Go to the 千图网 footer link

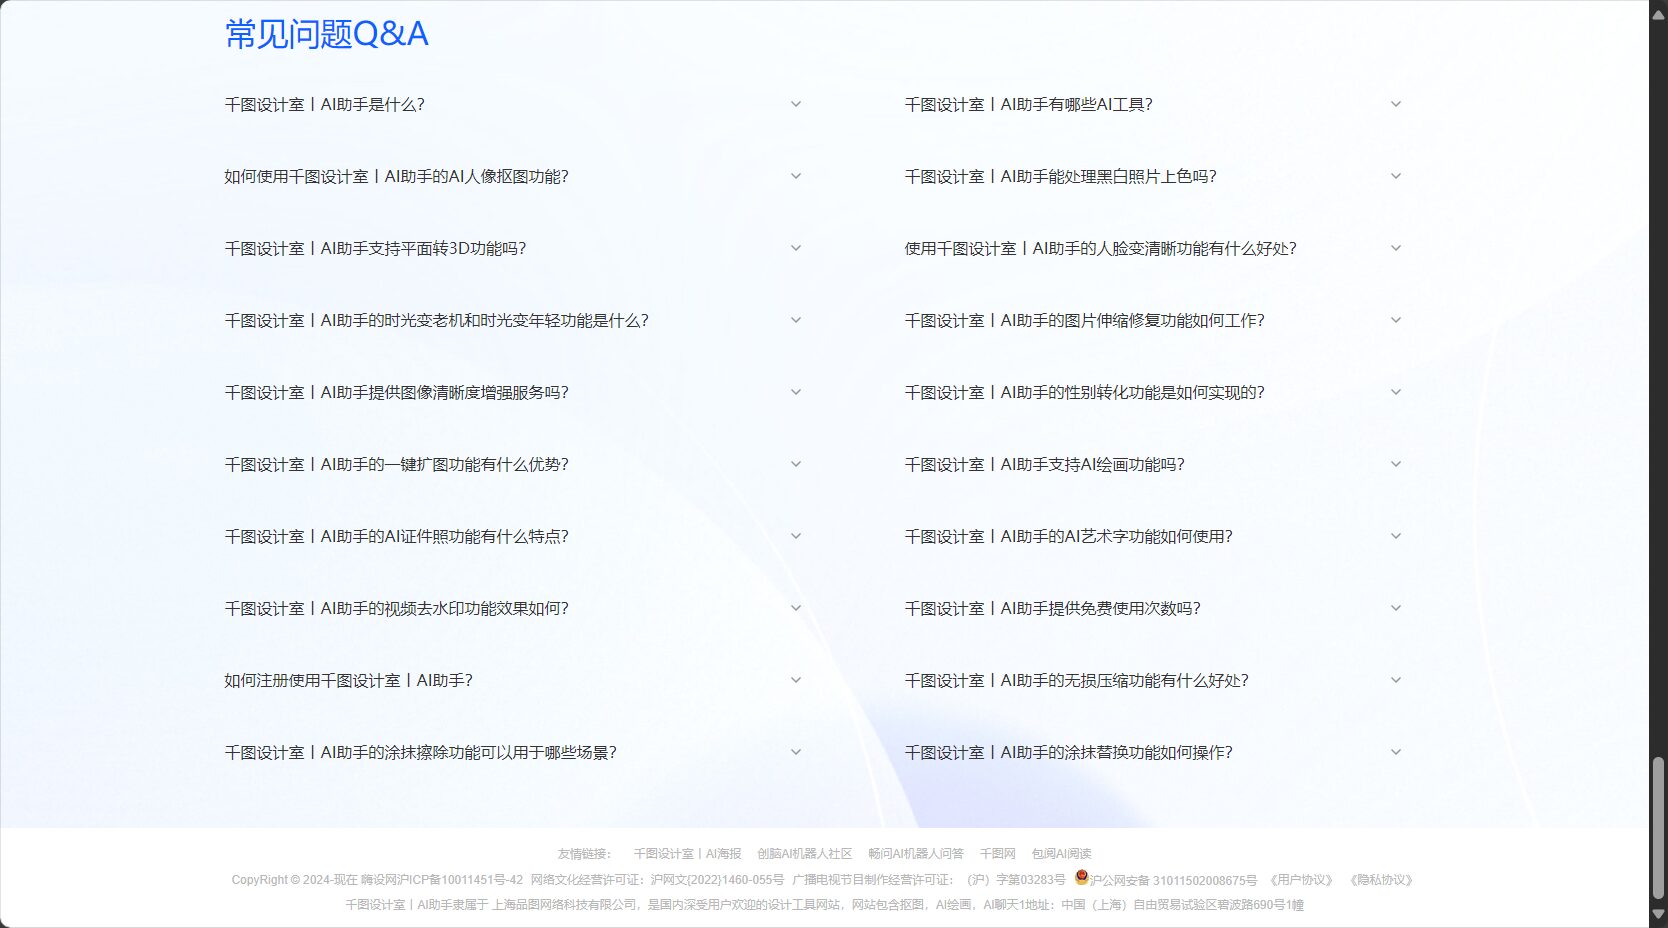click(998, 854)
